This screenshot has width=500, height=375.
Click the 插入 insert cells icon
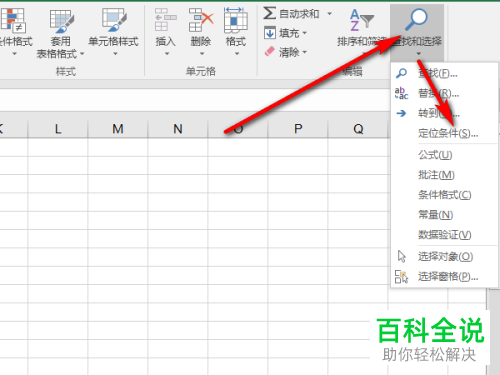pyautogui.click(x=165, y=20)
